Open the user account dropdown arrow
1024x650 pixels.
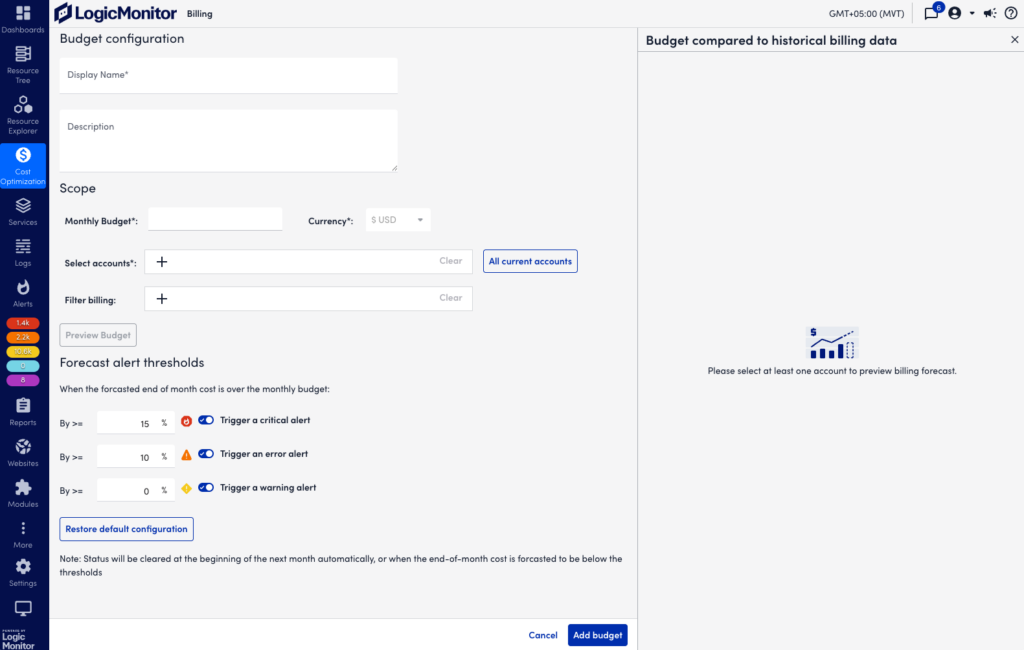point(972,12)
